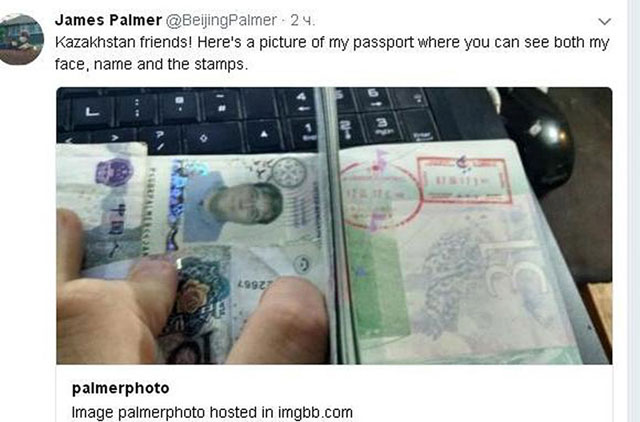Click the purple emblem on the banknote

click(114, 172)
